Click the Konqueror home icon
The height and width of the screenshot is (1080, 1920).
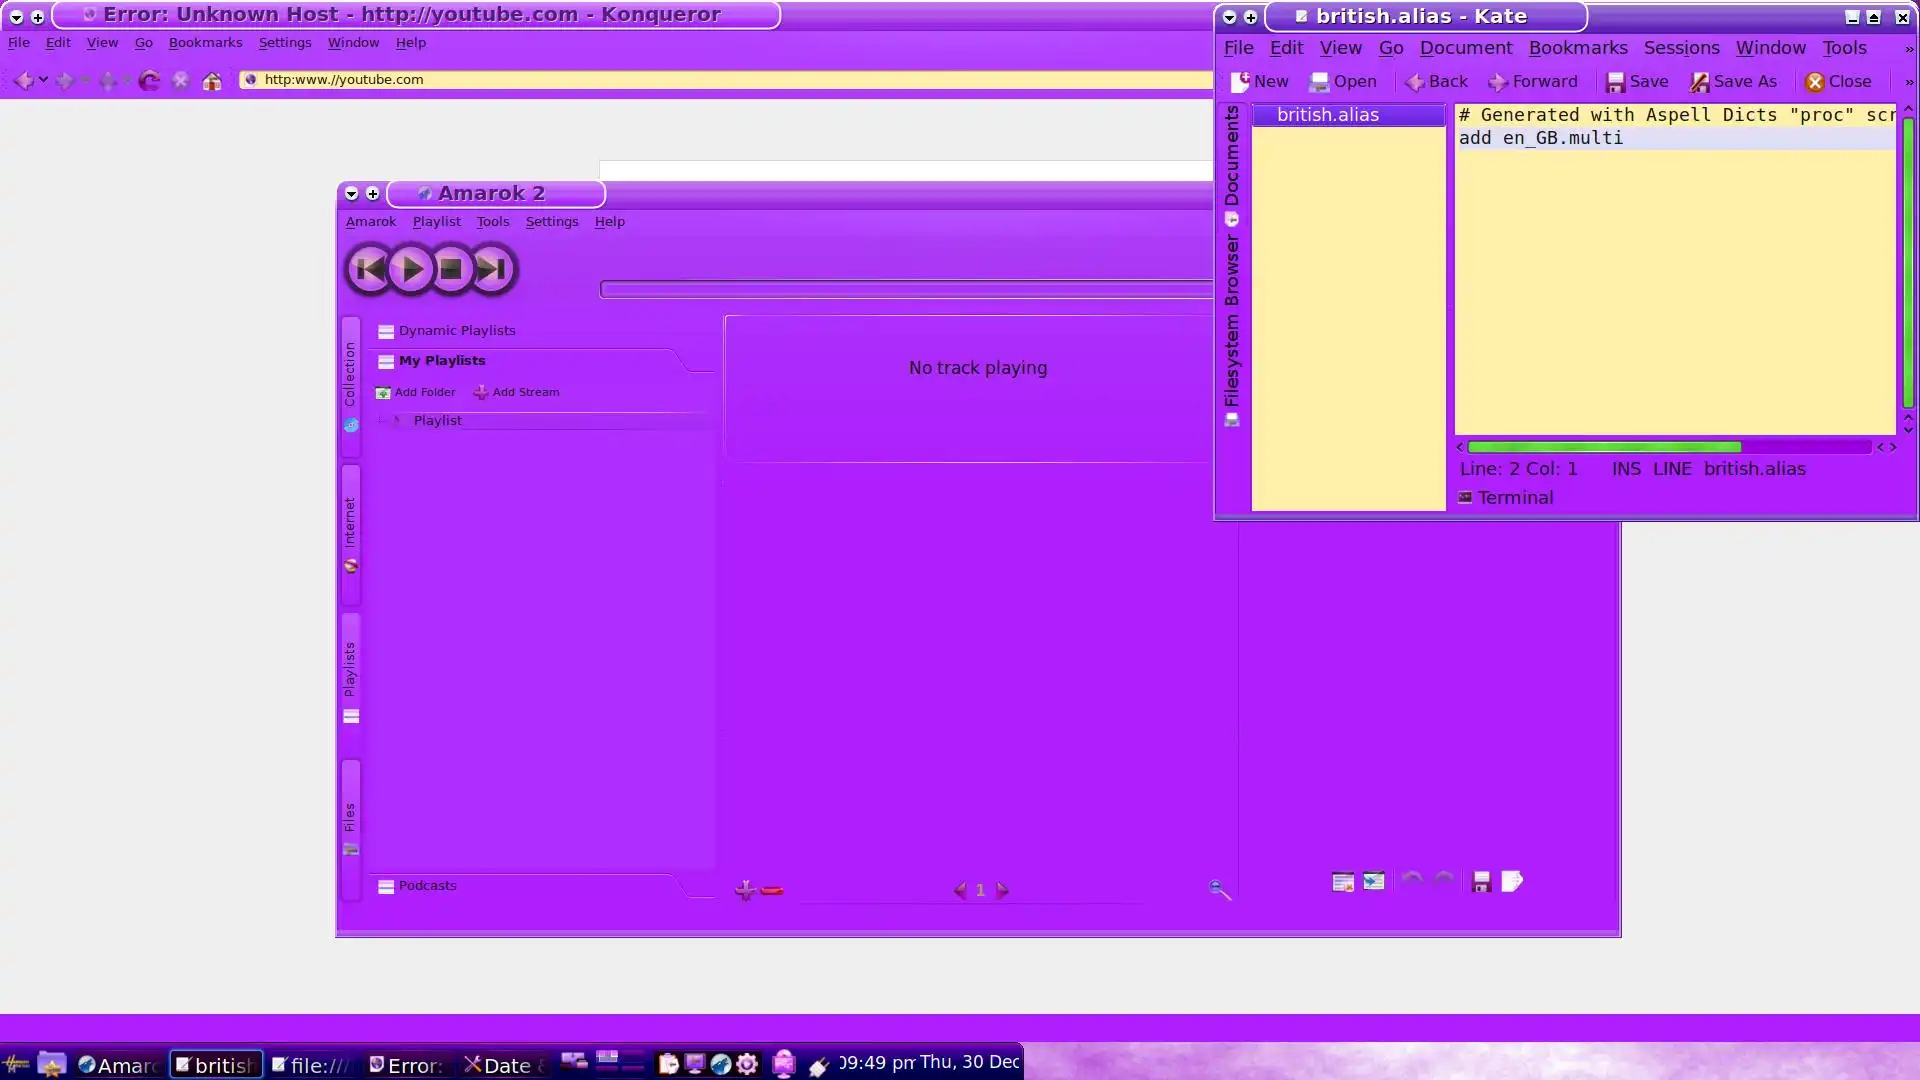point(212,81)
